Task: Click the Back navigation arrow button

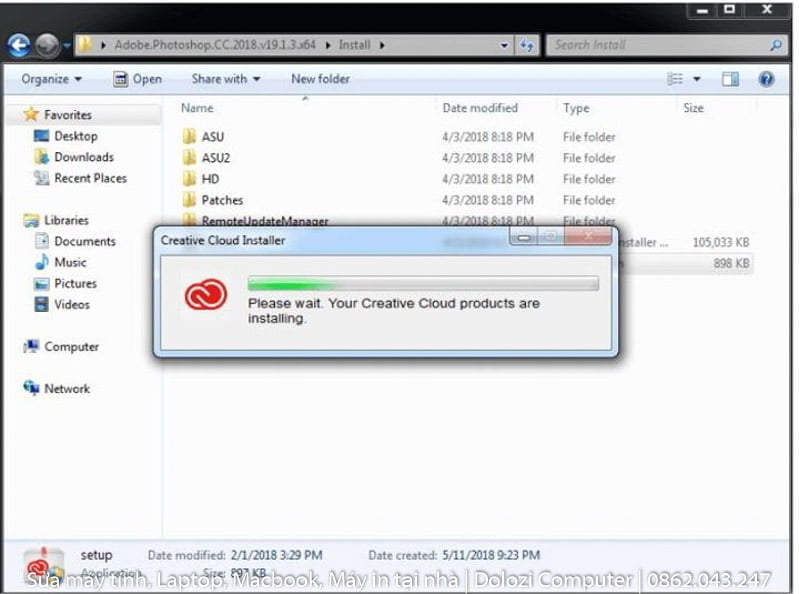Action: pos(18,45)
